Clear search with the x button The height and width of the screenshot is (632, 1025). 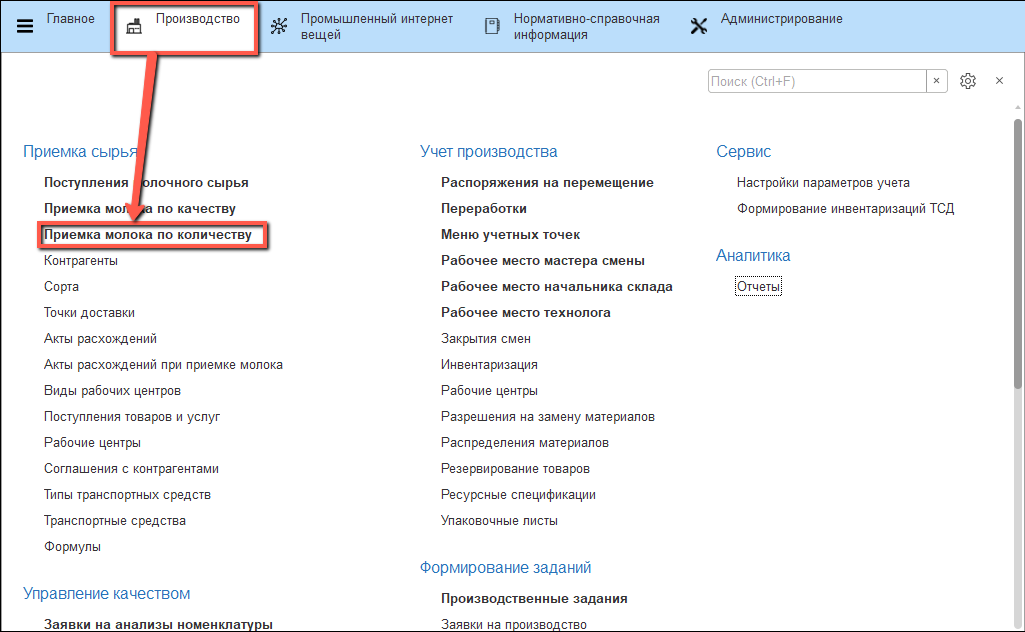coord(937,81)
